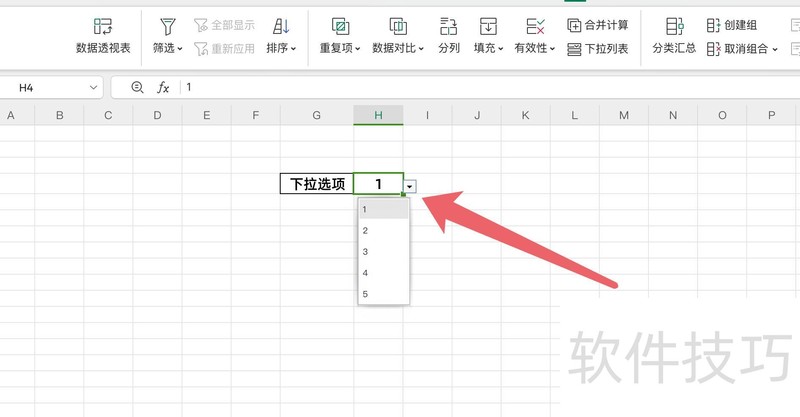Click the 筛选 filter funnel icon
Screen dimensions: 800x417
point(167,26)
